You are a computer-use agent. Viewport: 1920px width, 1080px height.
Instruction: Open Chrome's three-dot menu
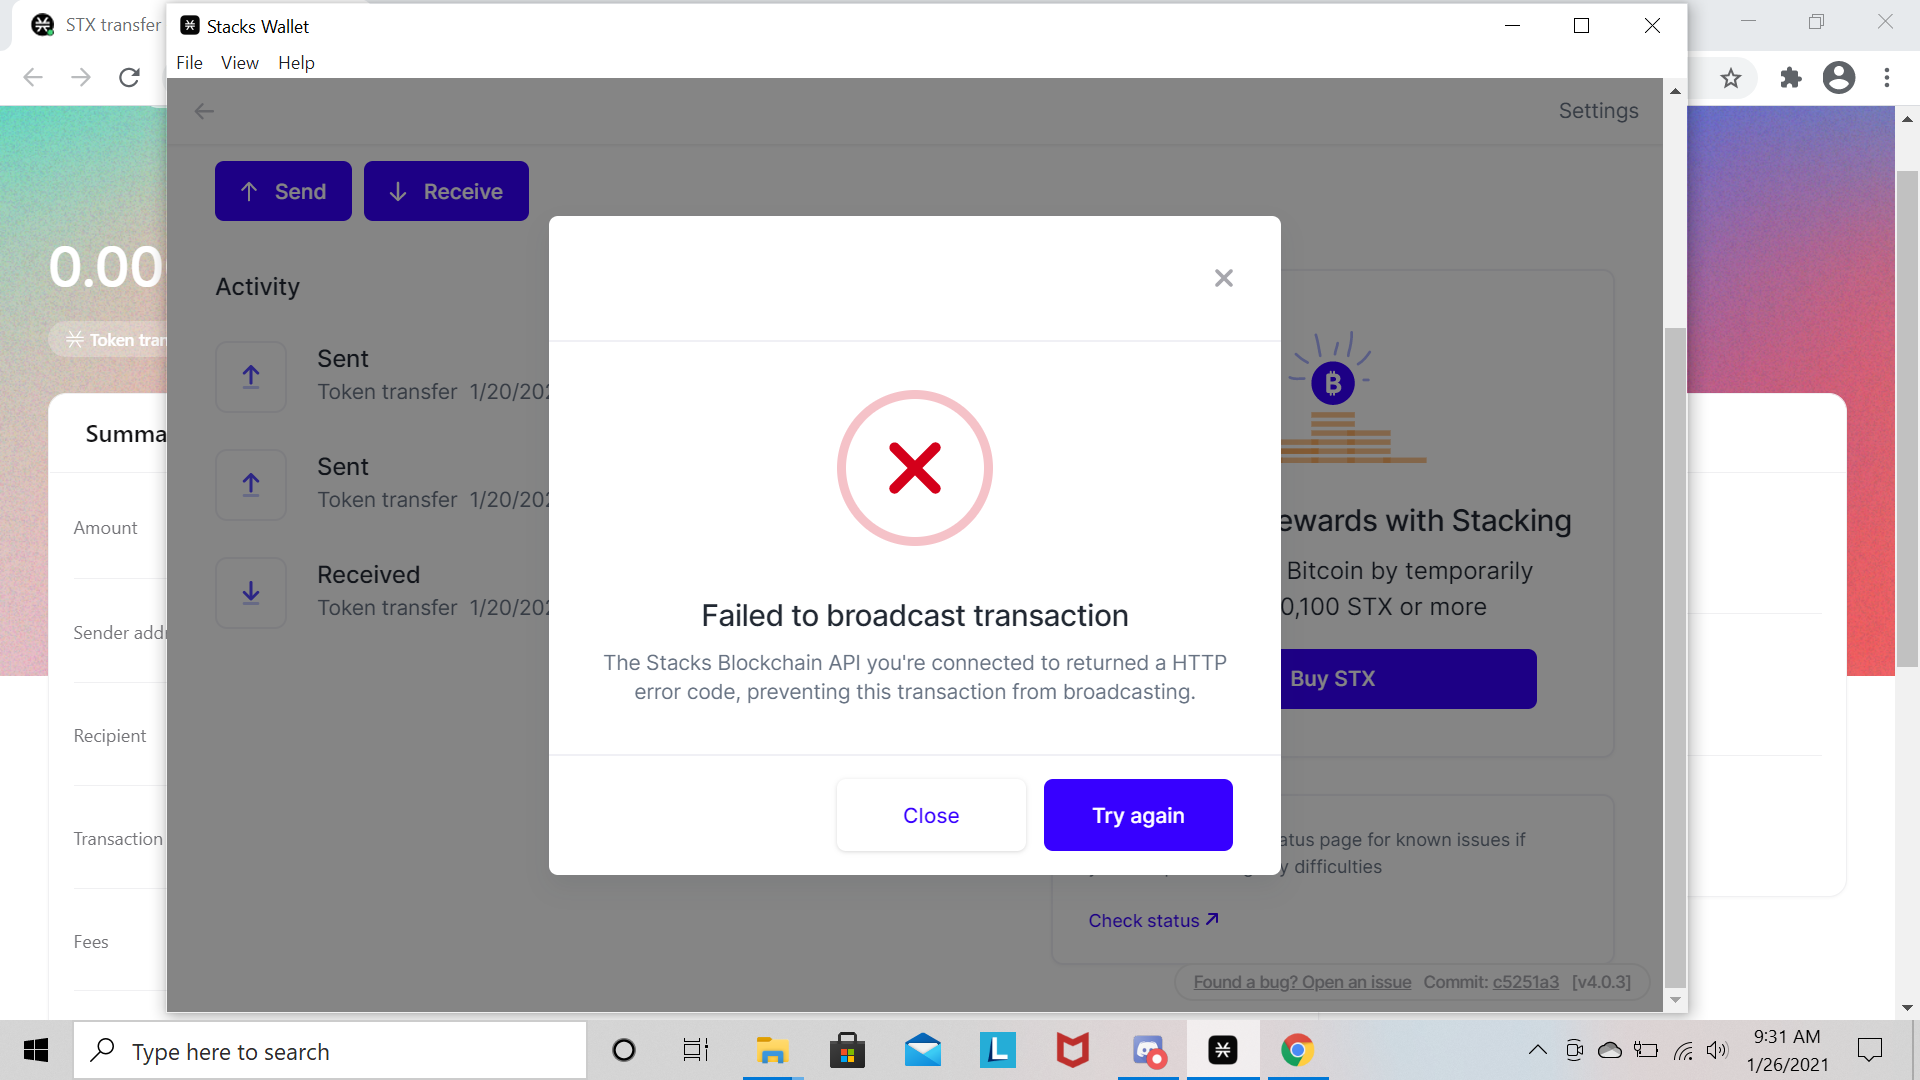coord(1888,77)
